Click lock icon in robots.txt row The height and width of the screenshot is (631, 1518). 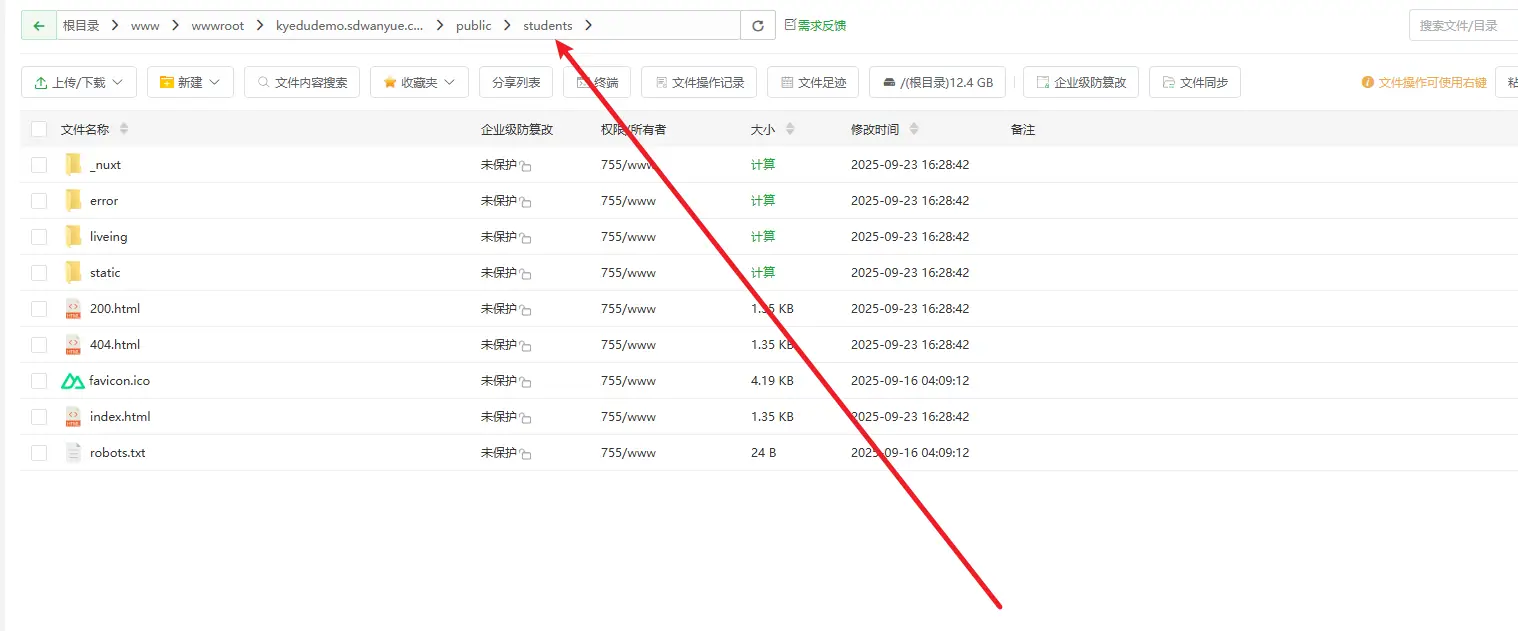(525, 454)
